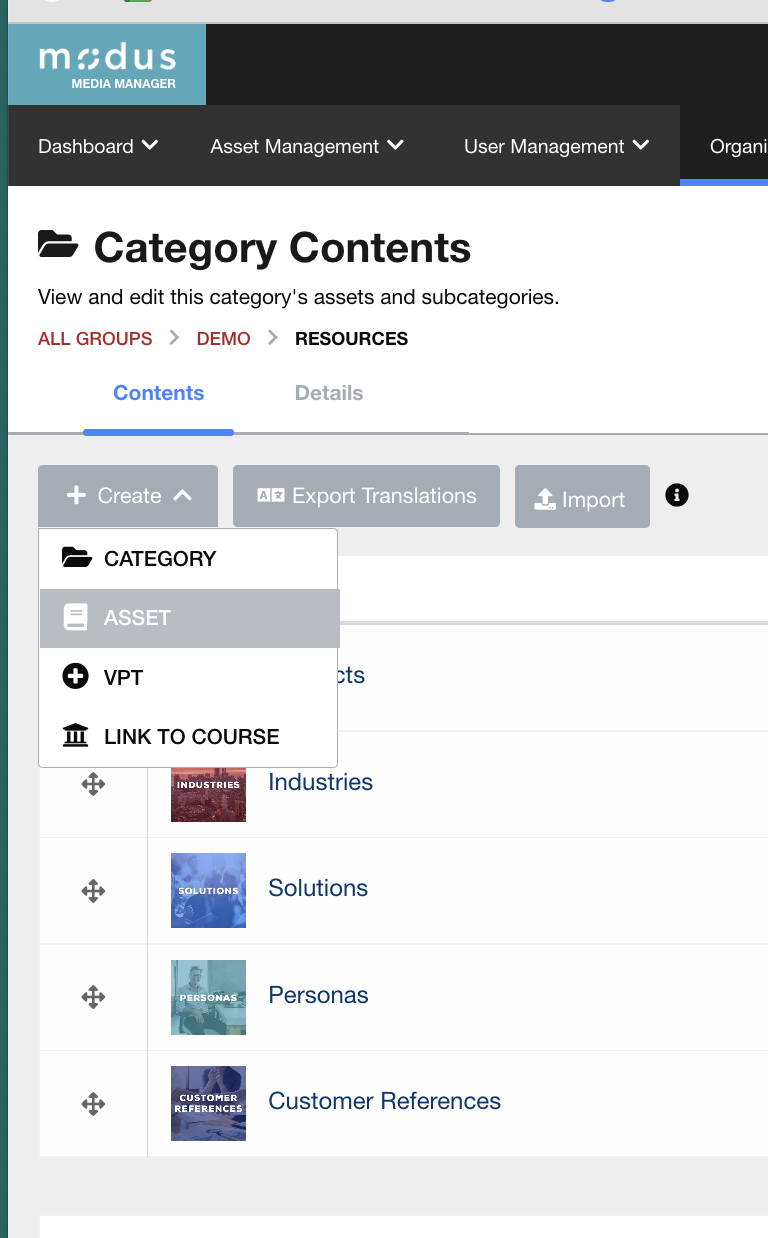Expand the User Management menu
Viewport: 768px width, 1238px height.
click(556, 146)
